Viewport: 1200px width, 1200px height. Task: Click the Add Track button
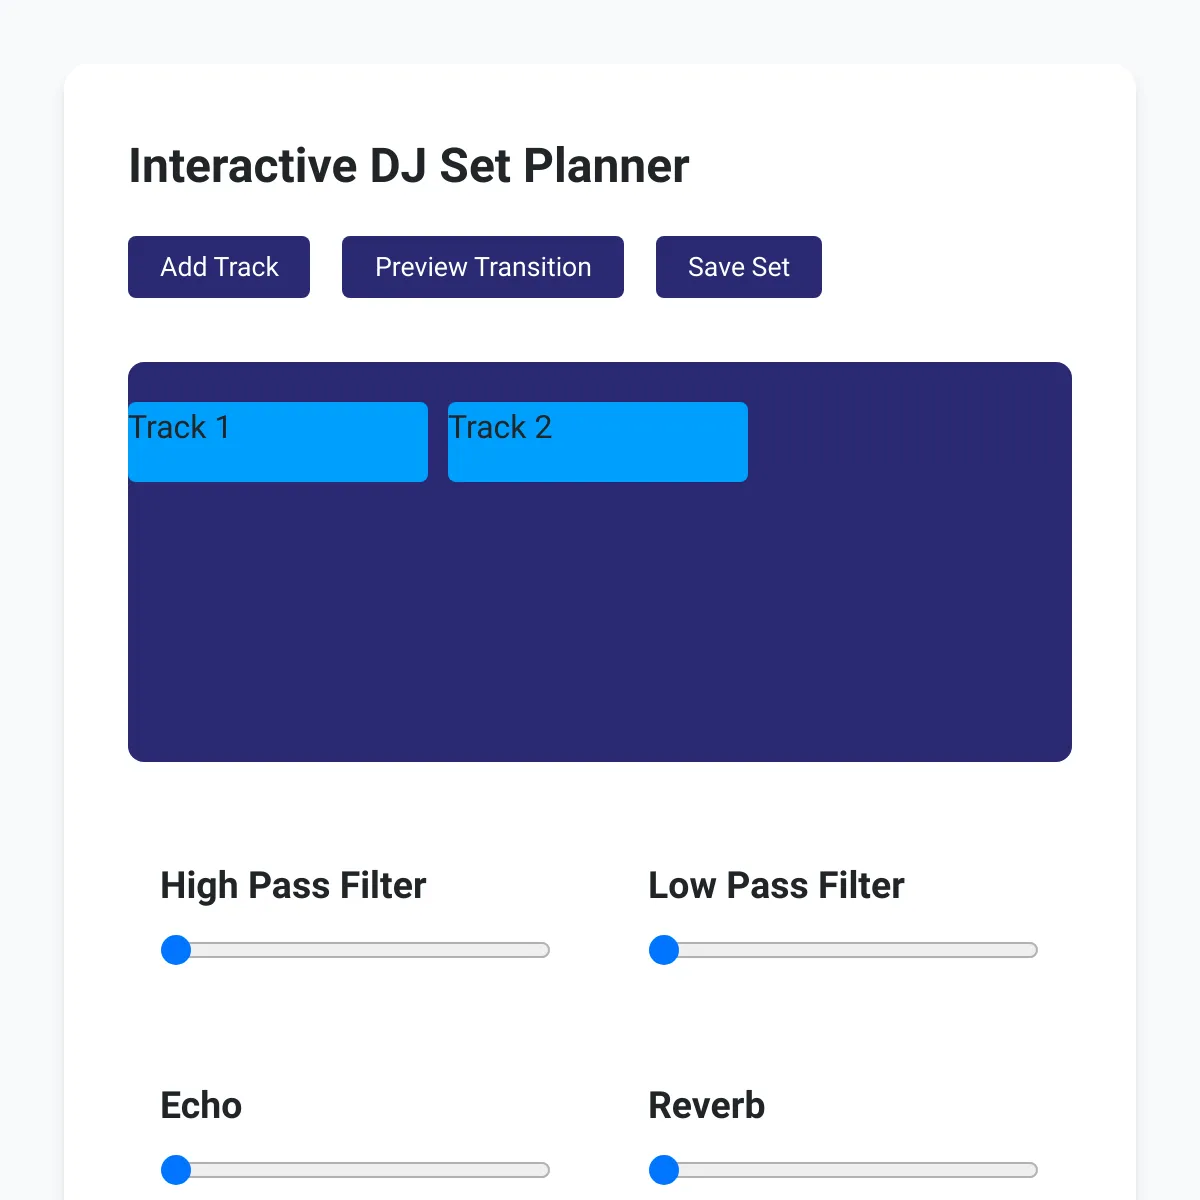[219, 267]
